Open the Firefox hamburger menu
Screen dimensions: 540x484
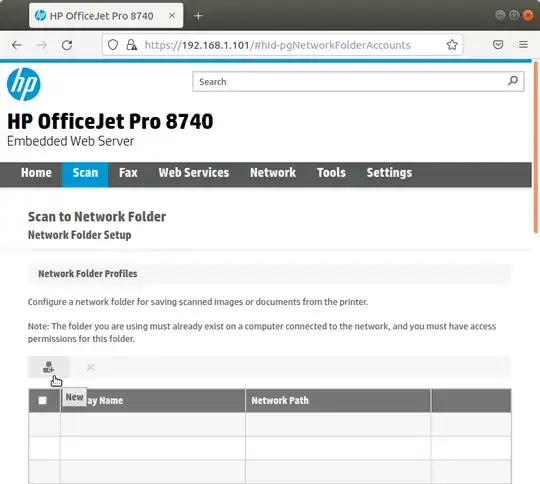click(x=523, y=45)
